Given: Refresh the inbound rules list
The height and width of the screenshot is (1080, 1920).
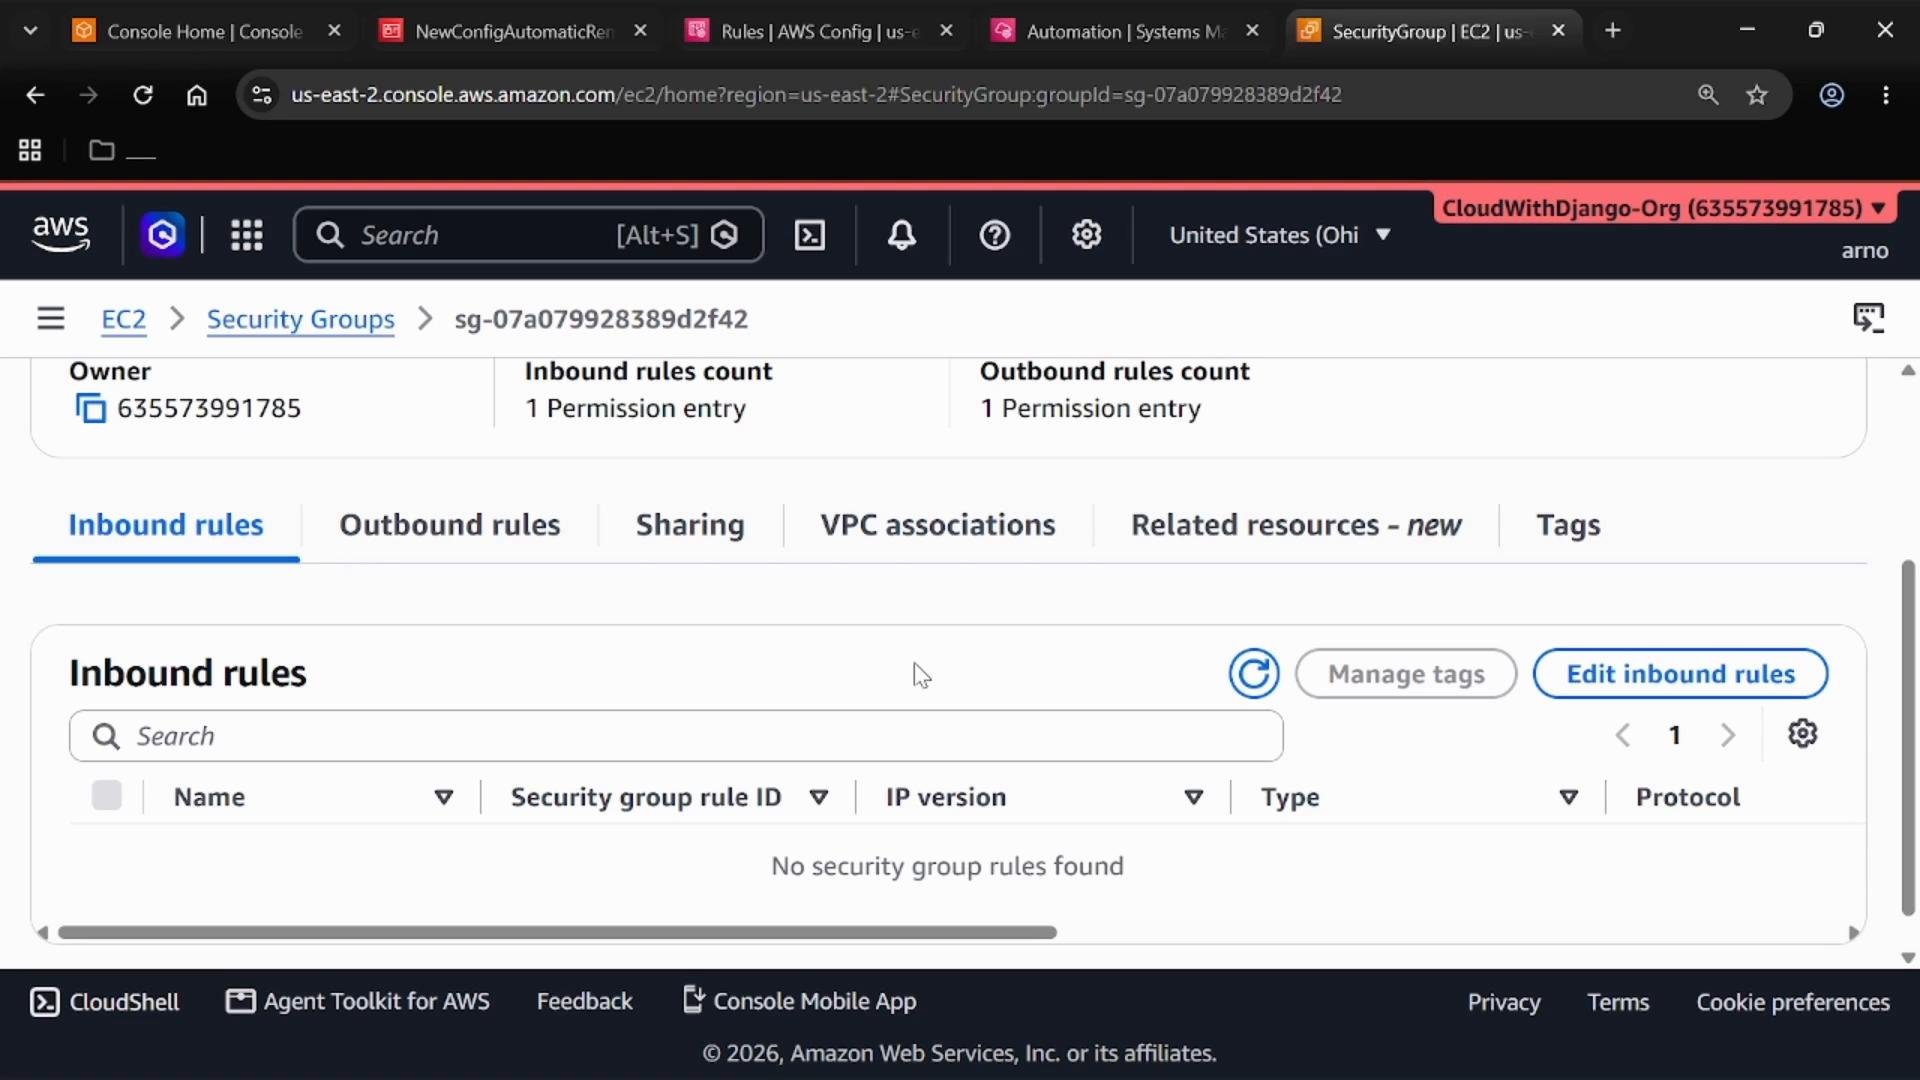Looking at the screenshot, I should tap(1254, 674).
